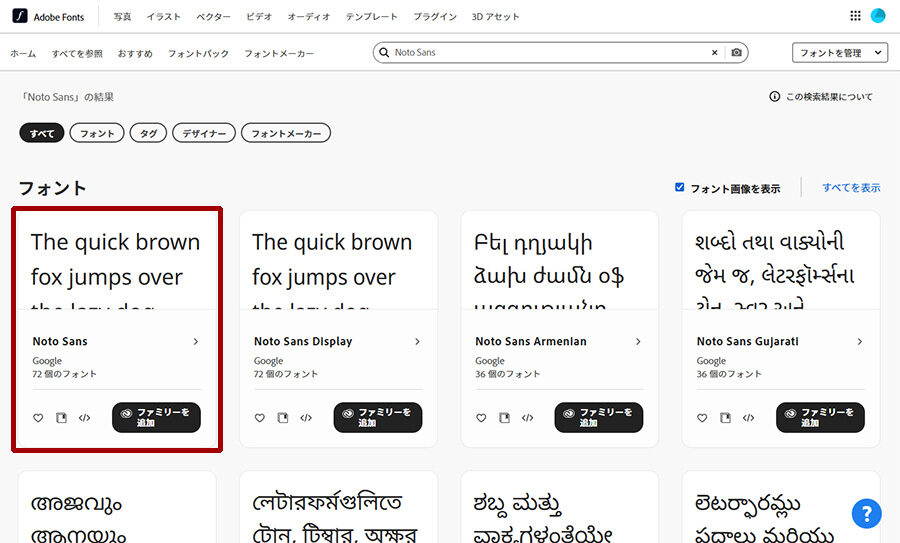Expand Noto Sans family chevron
The image size is (900, 543).
196,342
